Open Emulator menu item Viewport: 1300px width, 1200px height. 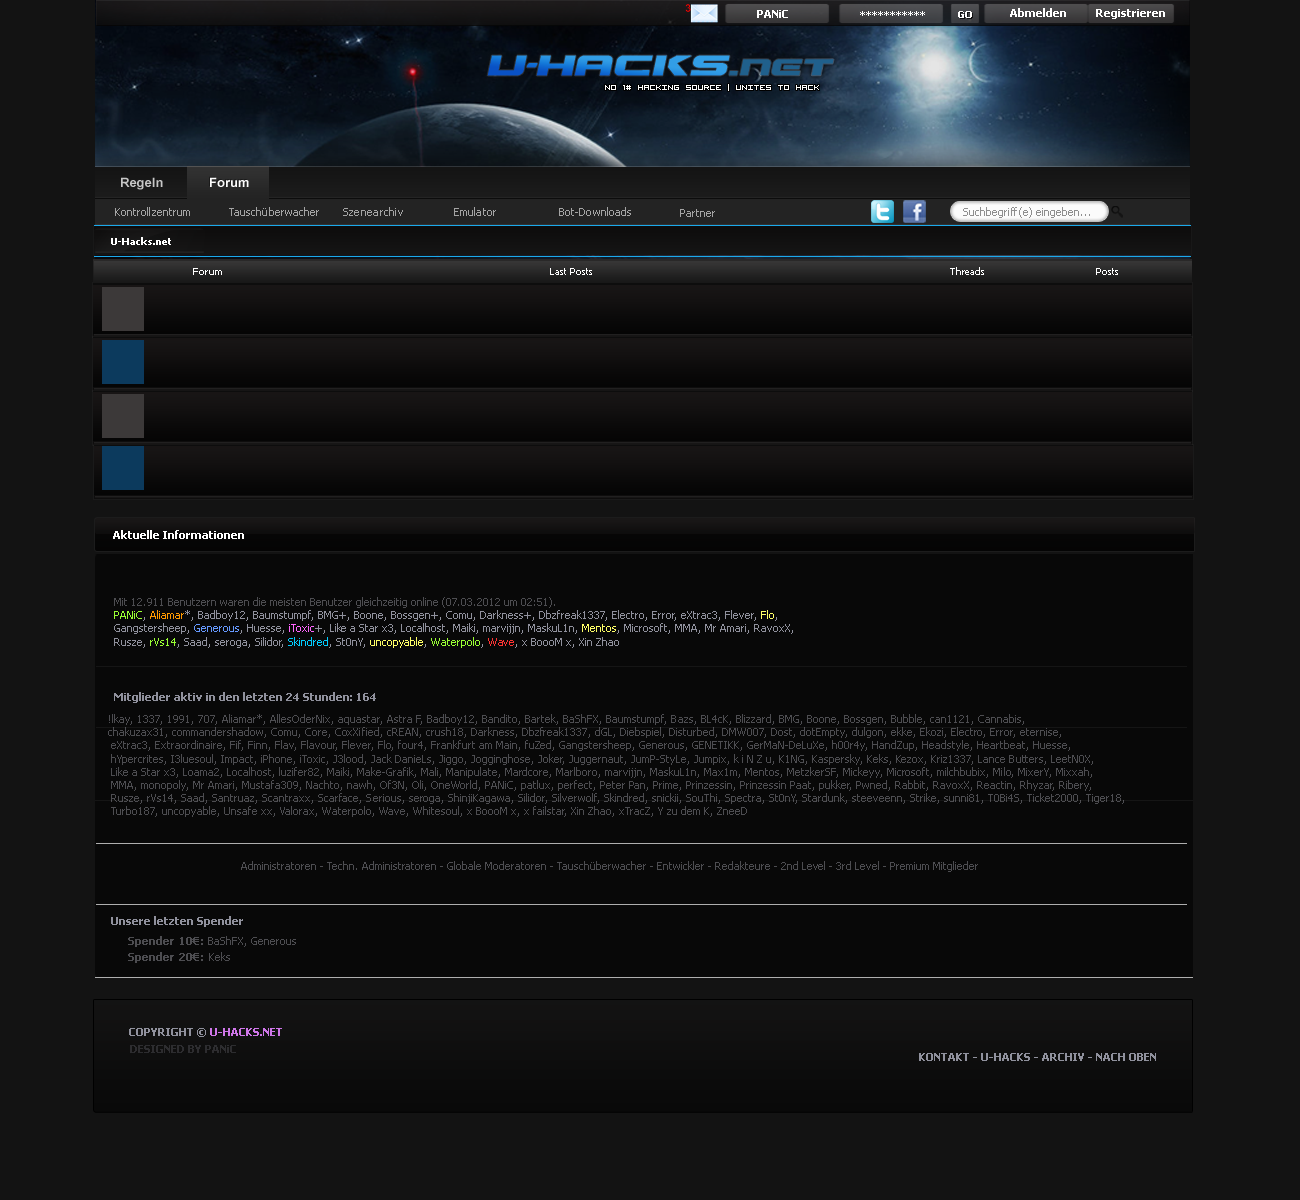coord(475,212)
